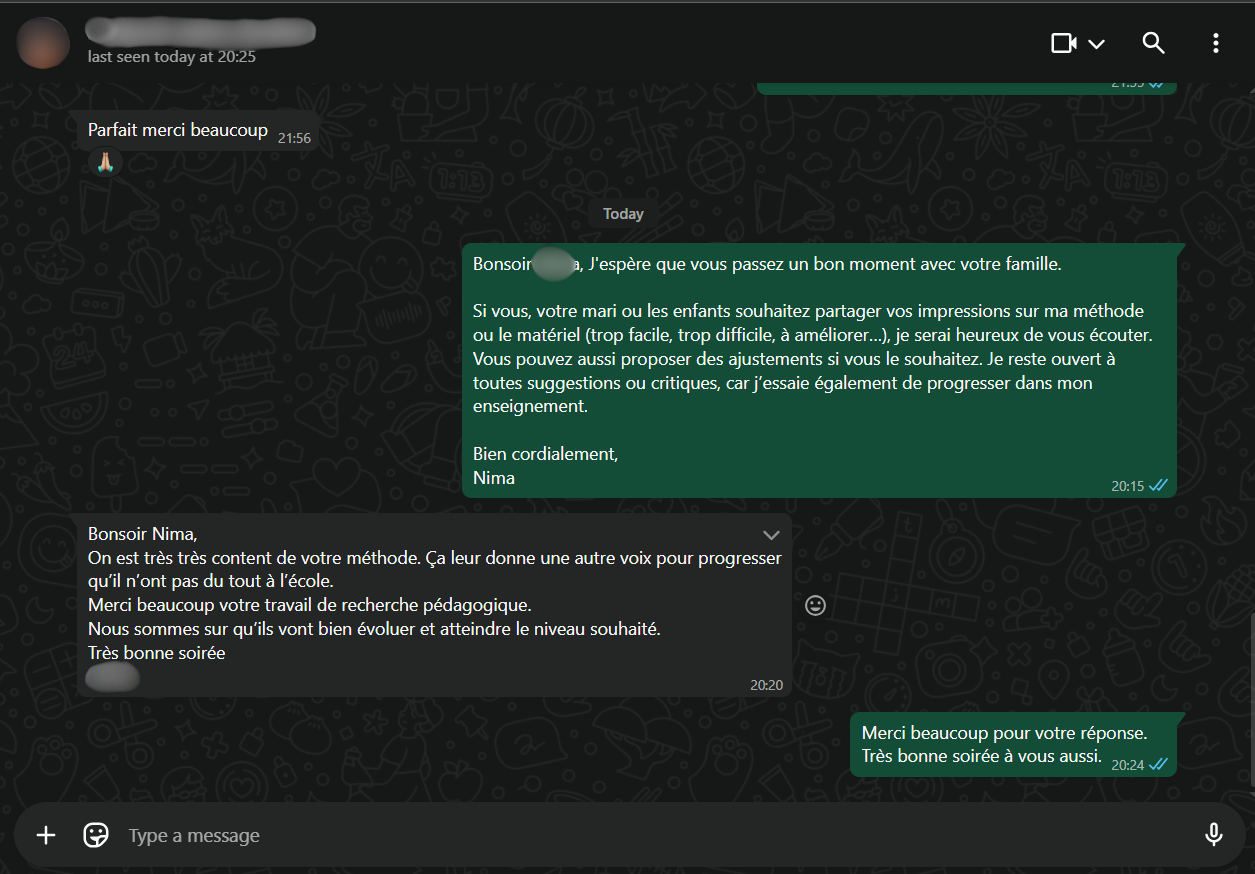Open the three-dot chat menu
Viewport: 1255px width, 874px height.
pos(1215,43)
